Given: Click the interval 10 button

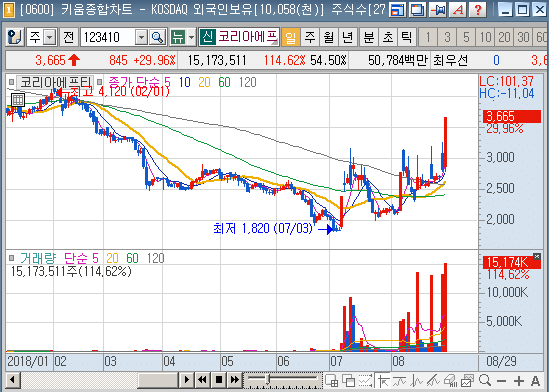Looking at the screenshot, I should (485, 37).
